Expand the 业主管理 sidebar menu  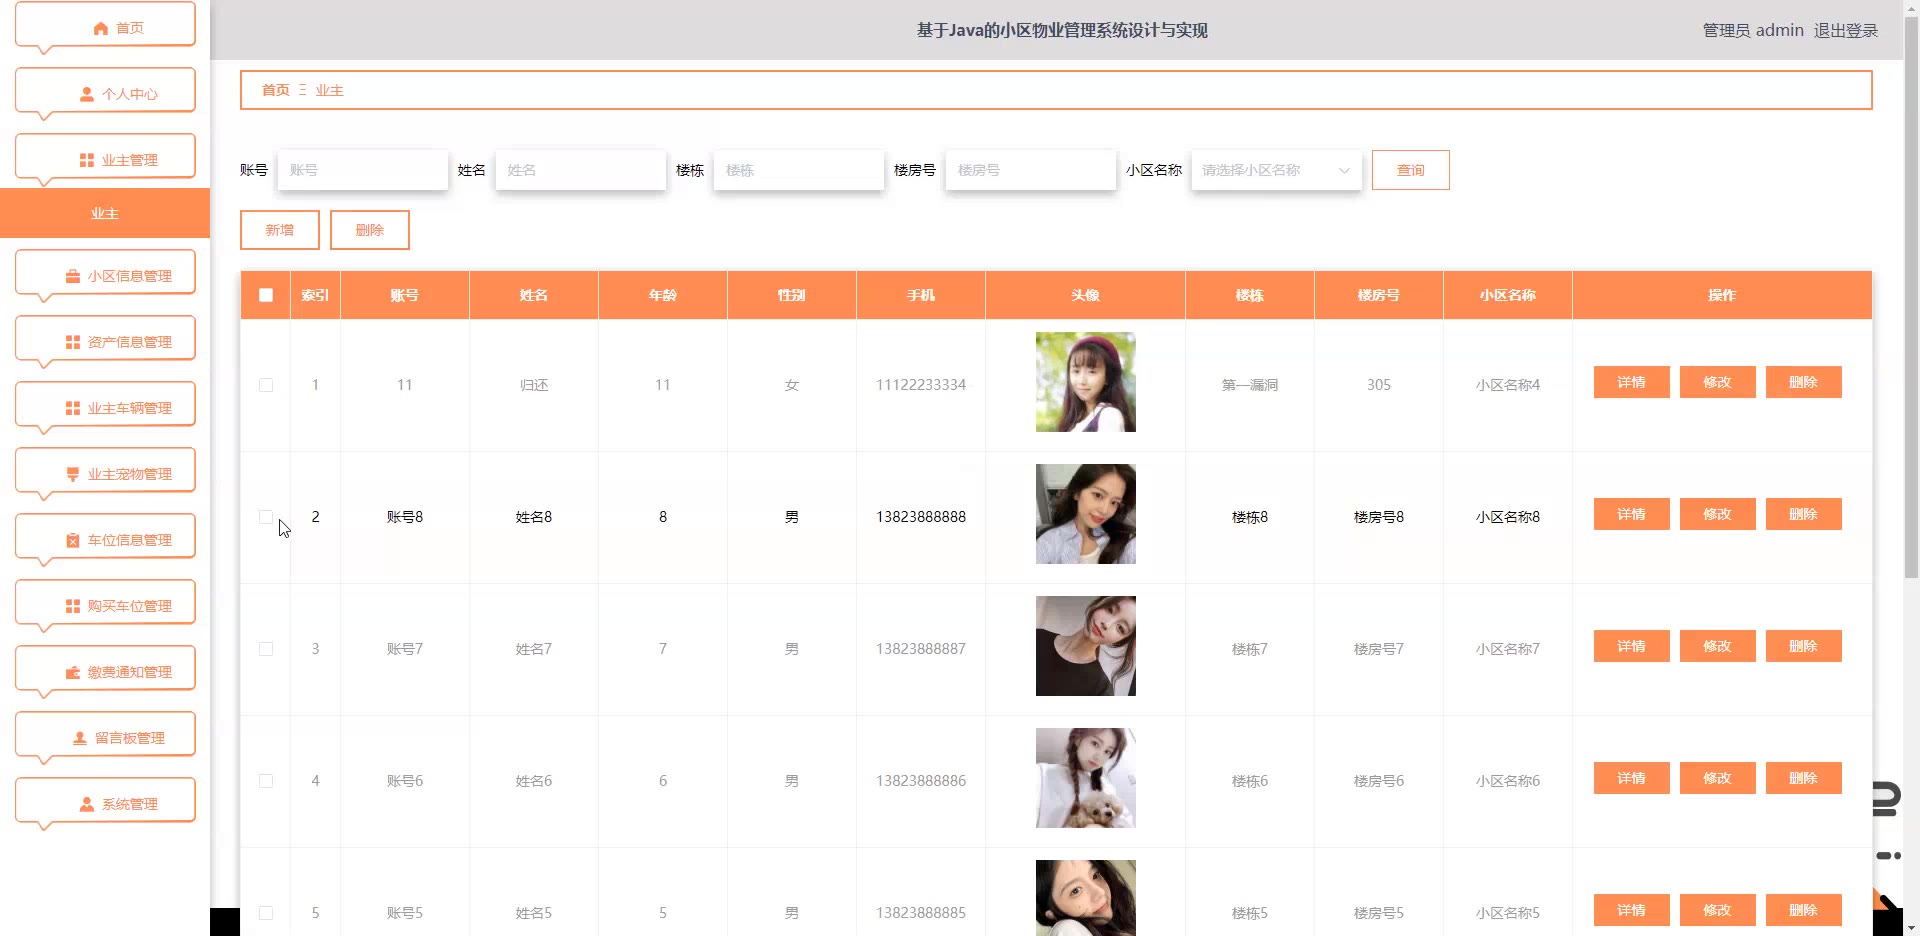coord(105,160)
